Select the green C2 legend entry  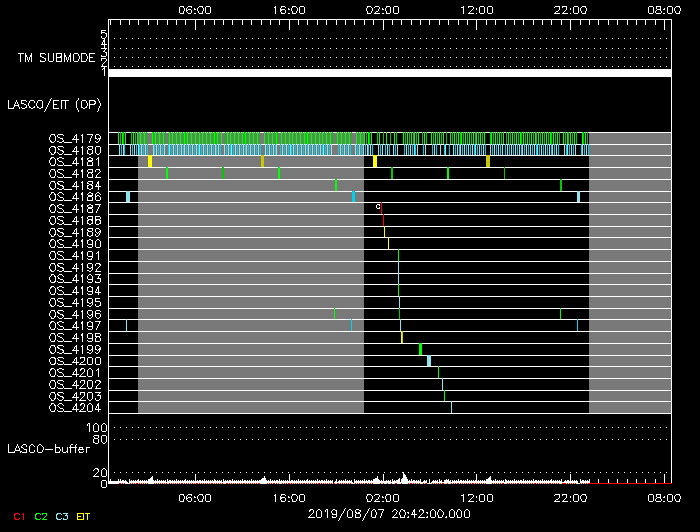(x=41, y=516)
